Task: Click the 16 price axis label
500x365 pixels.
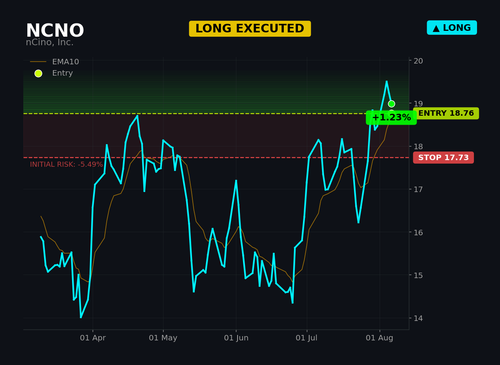Action: pos(418,232)
